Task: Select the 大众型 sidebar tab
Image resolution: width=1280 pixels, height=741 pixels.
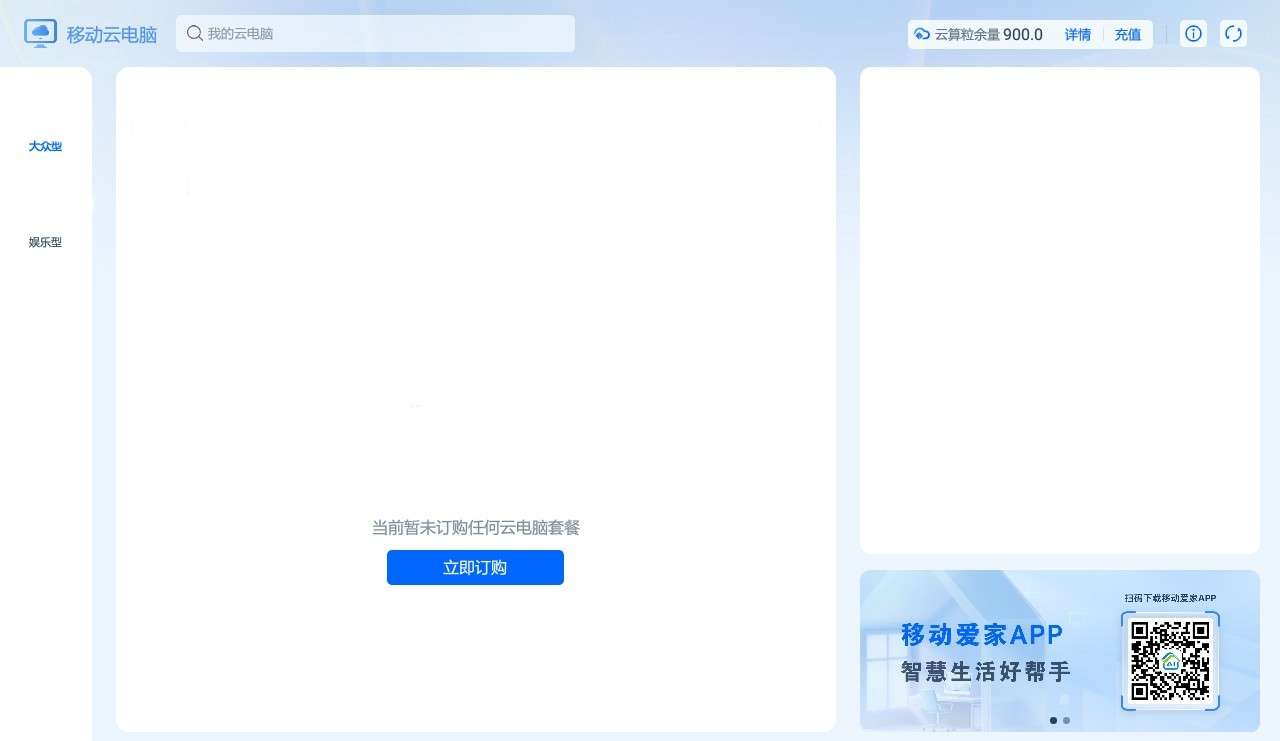Action: [45, 146]
